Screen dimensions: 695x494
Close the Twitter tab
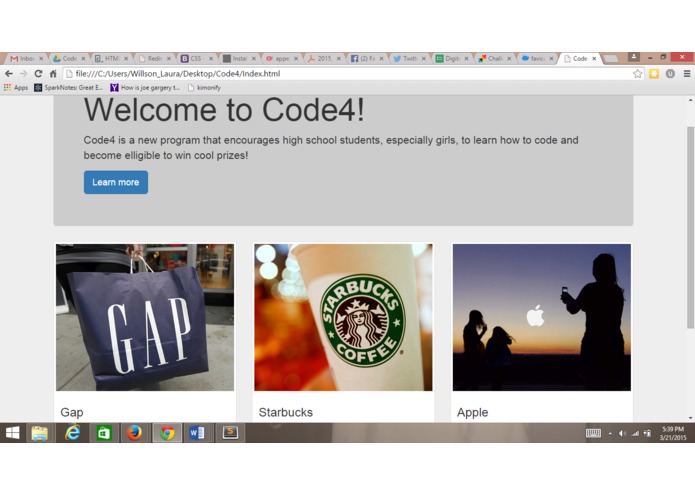click(424, 58)
